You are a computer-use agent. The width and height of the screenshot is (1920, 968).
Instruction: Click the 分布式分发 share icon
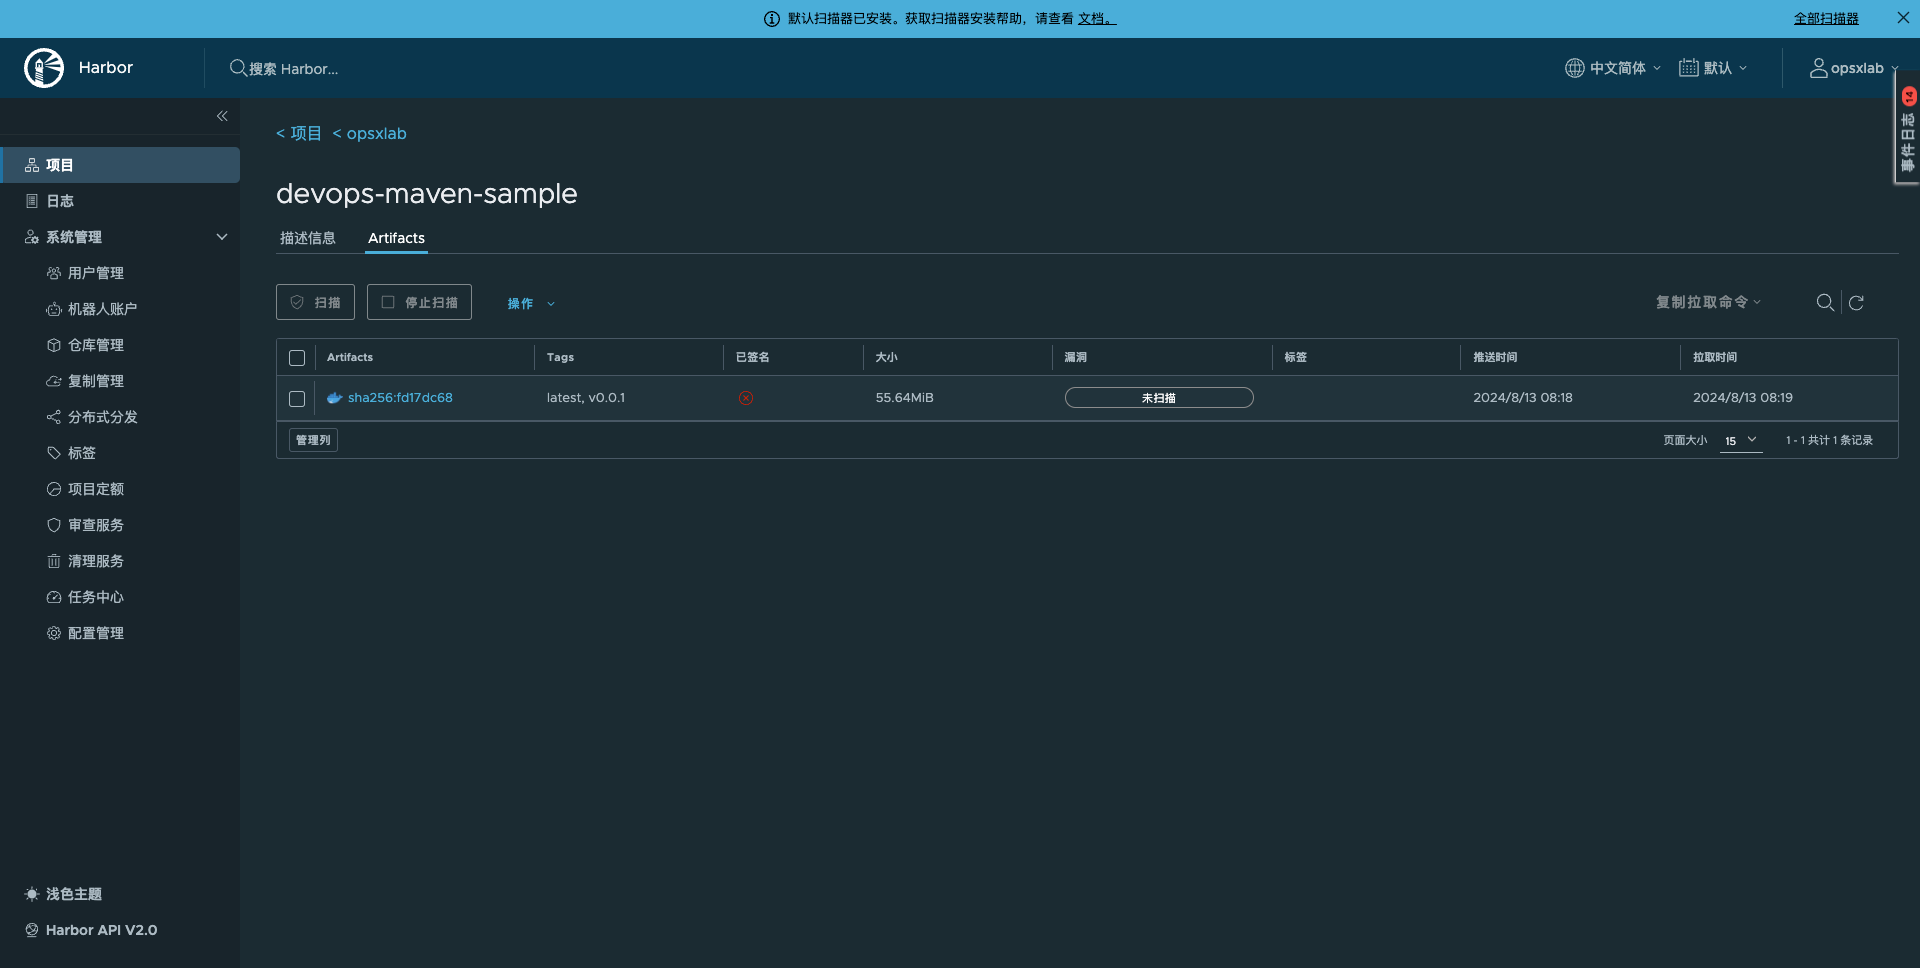tap(54, 417)
